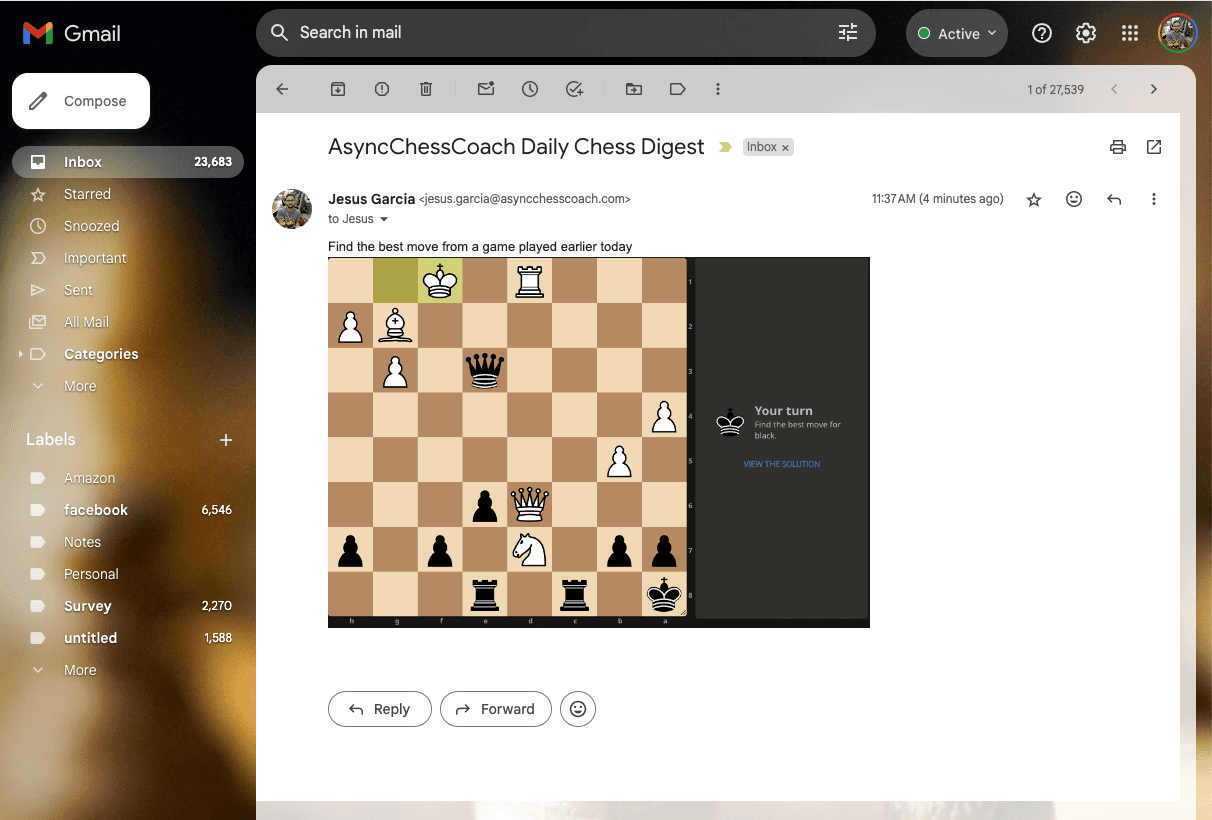
Task: Click the View the Solution link
Action: [781, 464]
